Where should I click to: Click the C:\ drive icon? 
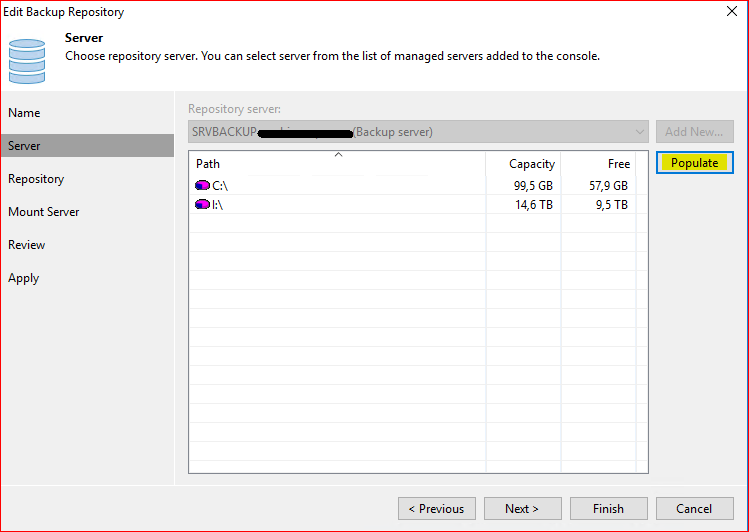pyautogui.click(x=203, y=186)
